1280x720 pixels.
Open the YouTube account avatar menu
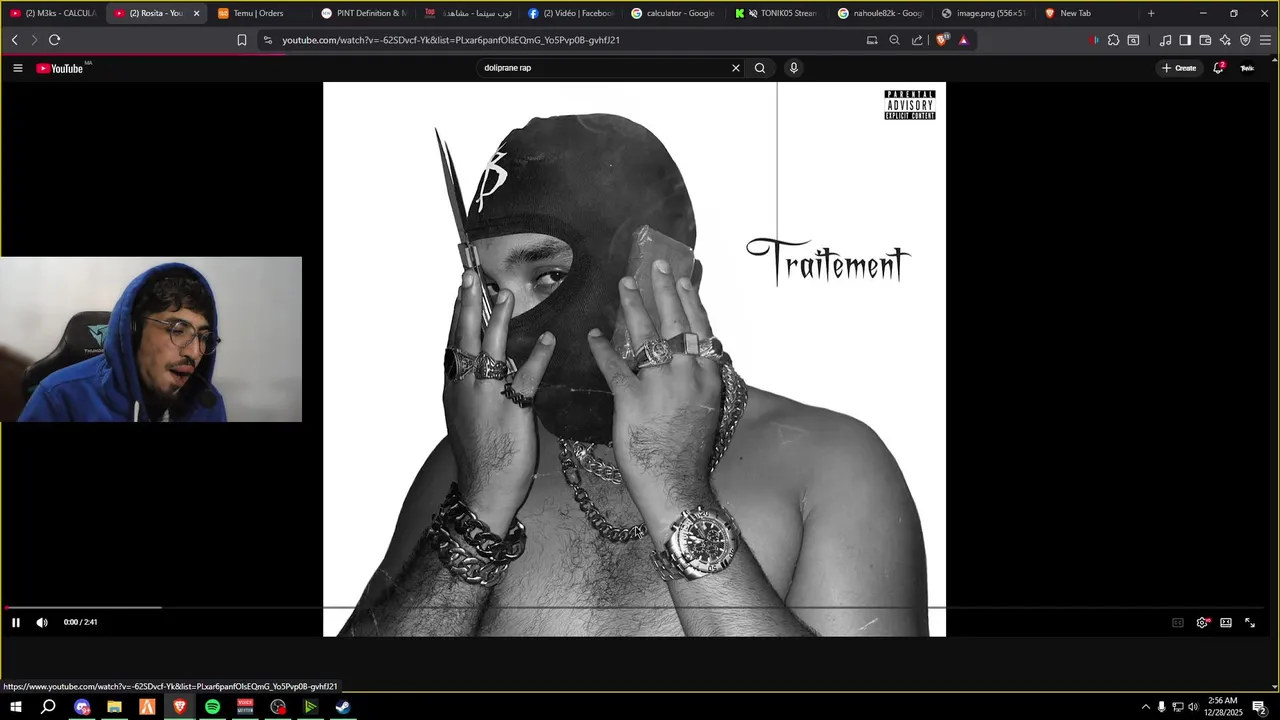(1247, 68)
